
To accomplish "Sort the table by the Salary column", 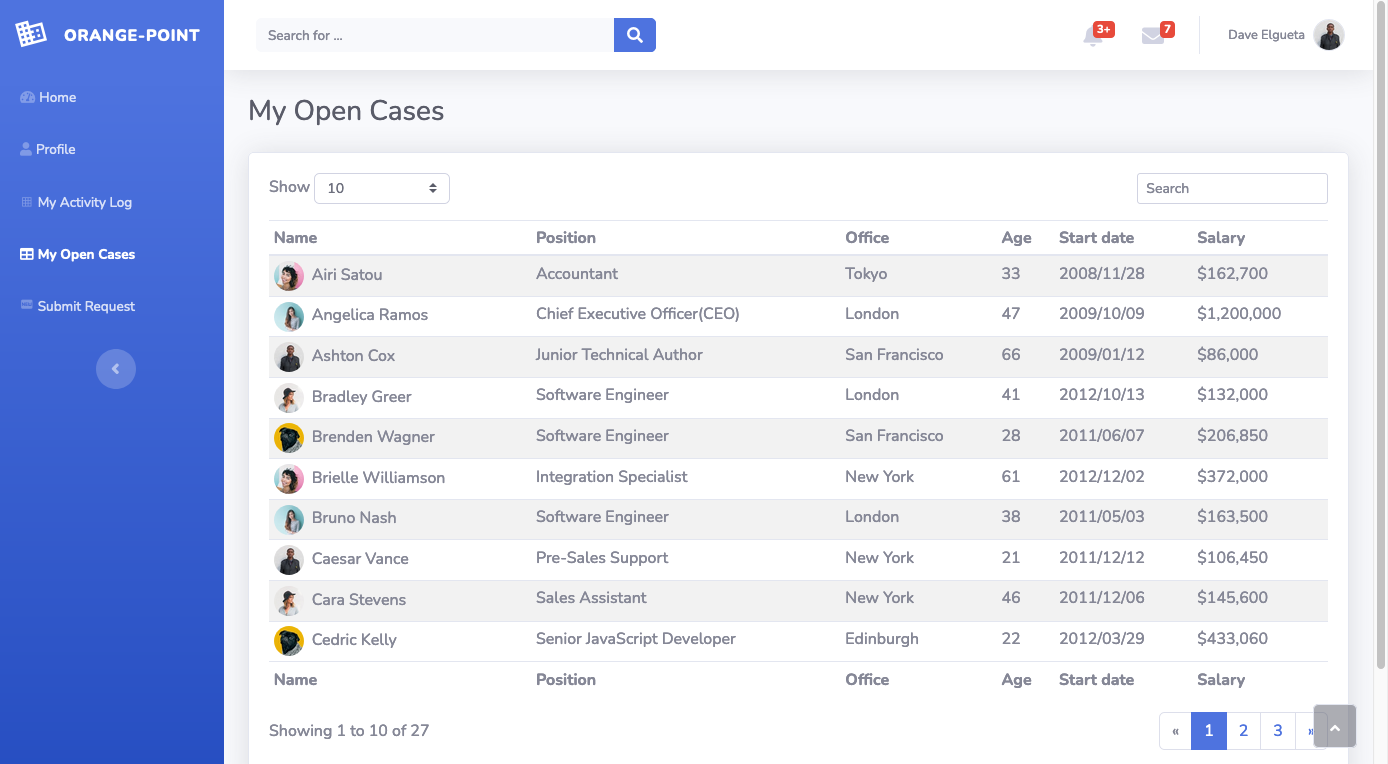I will click(x=1221, y=237).
